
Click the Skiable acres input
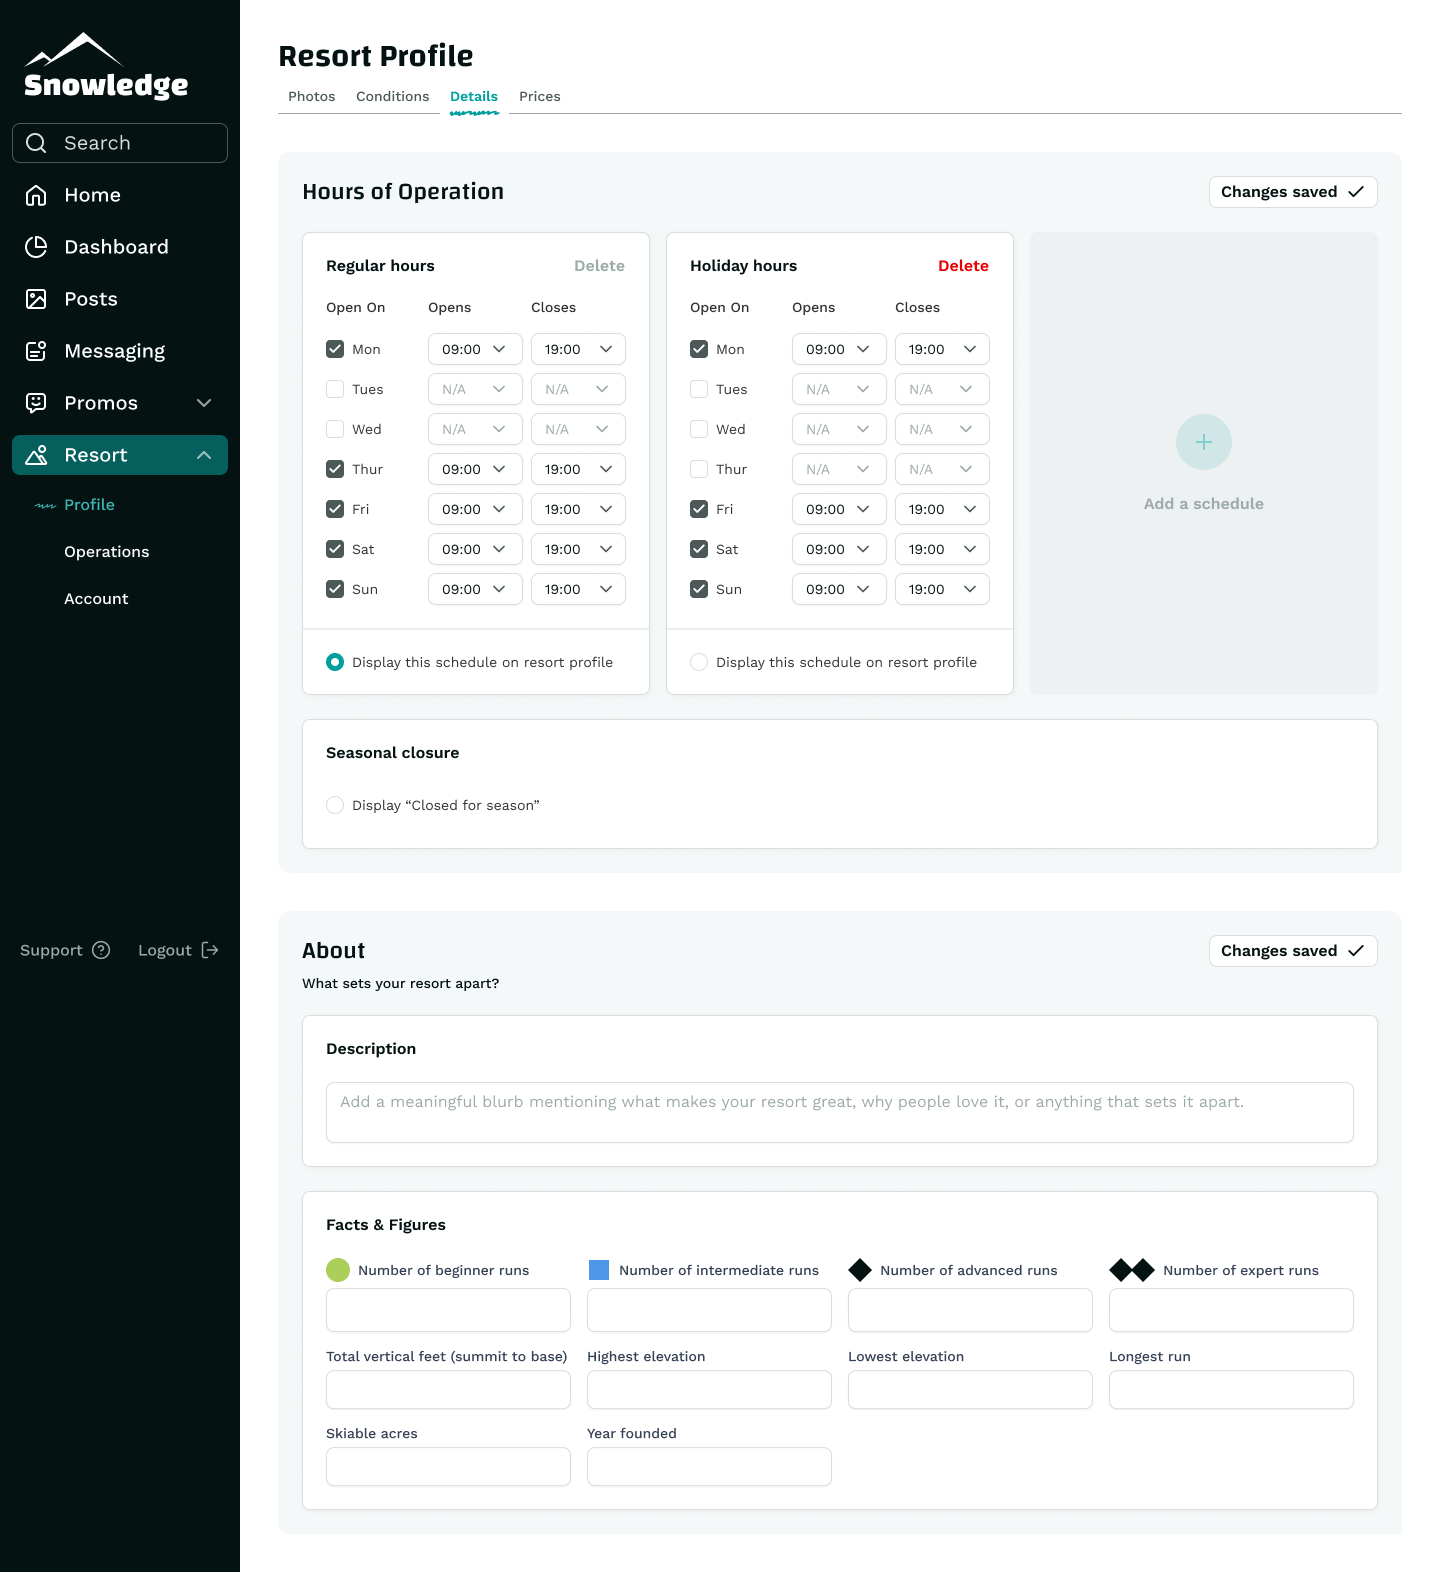448,1467
